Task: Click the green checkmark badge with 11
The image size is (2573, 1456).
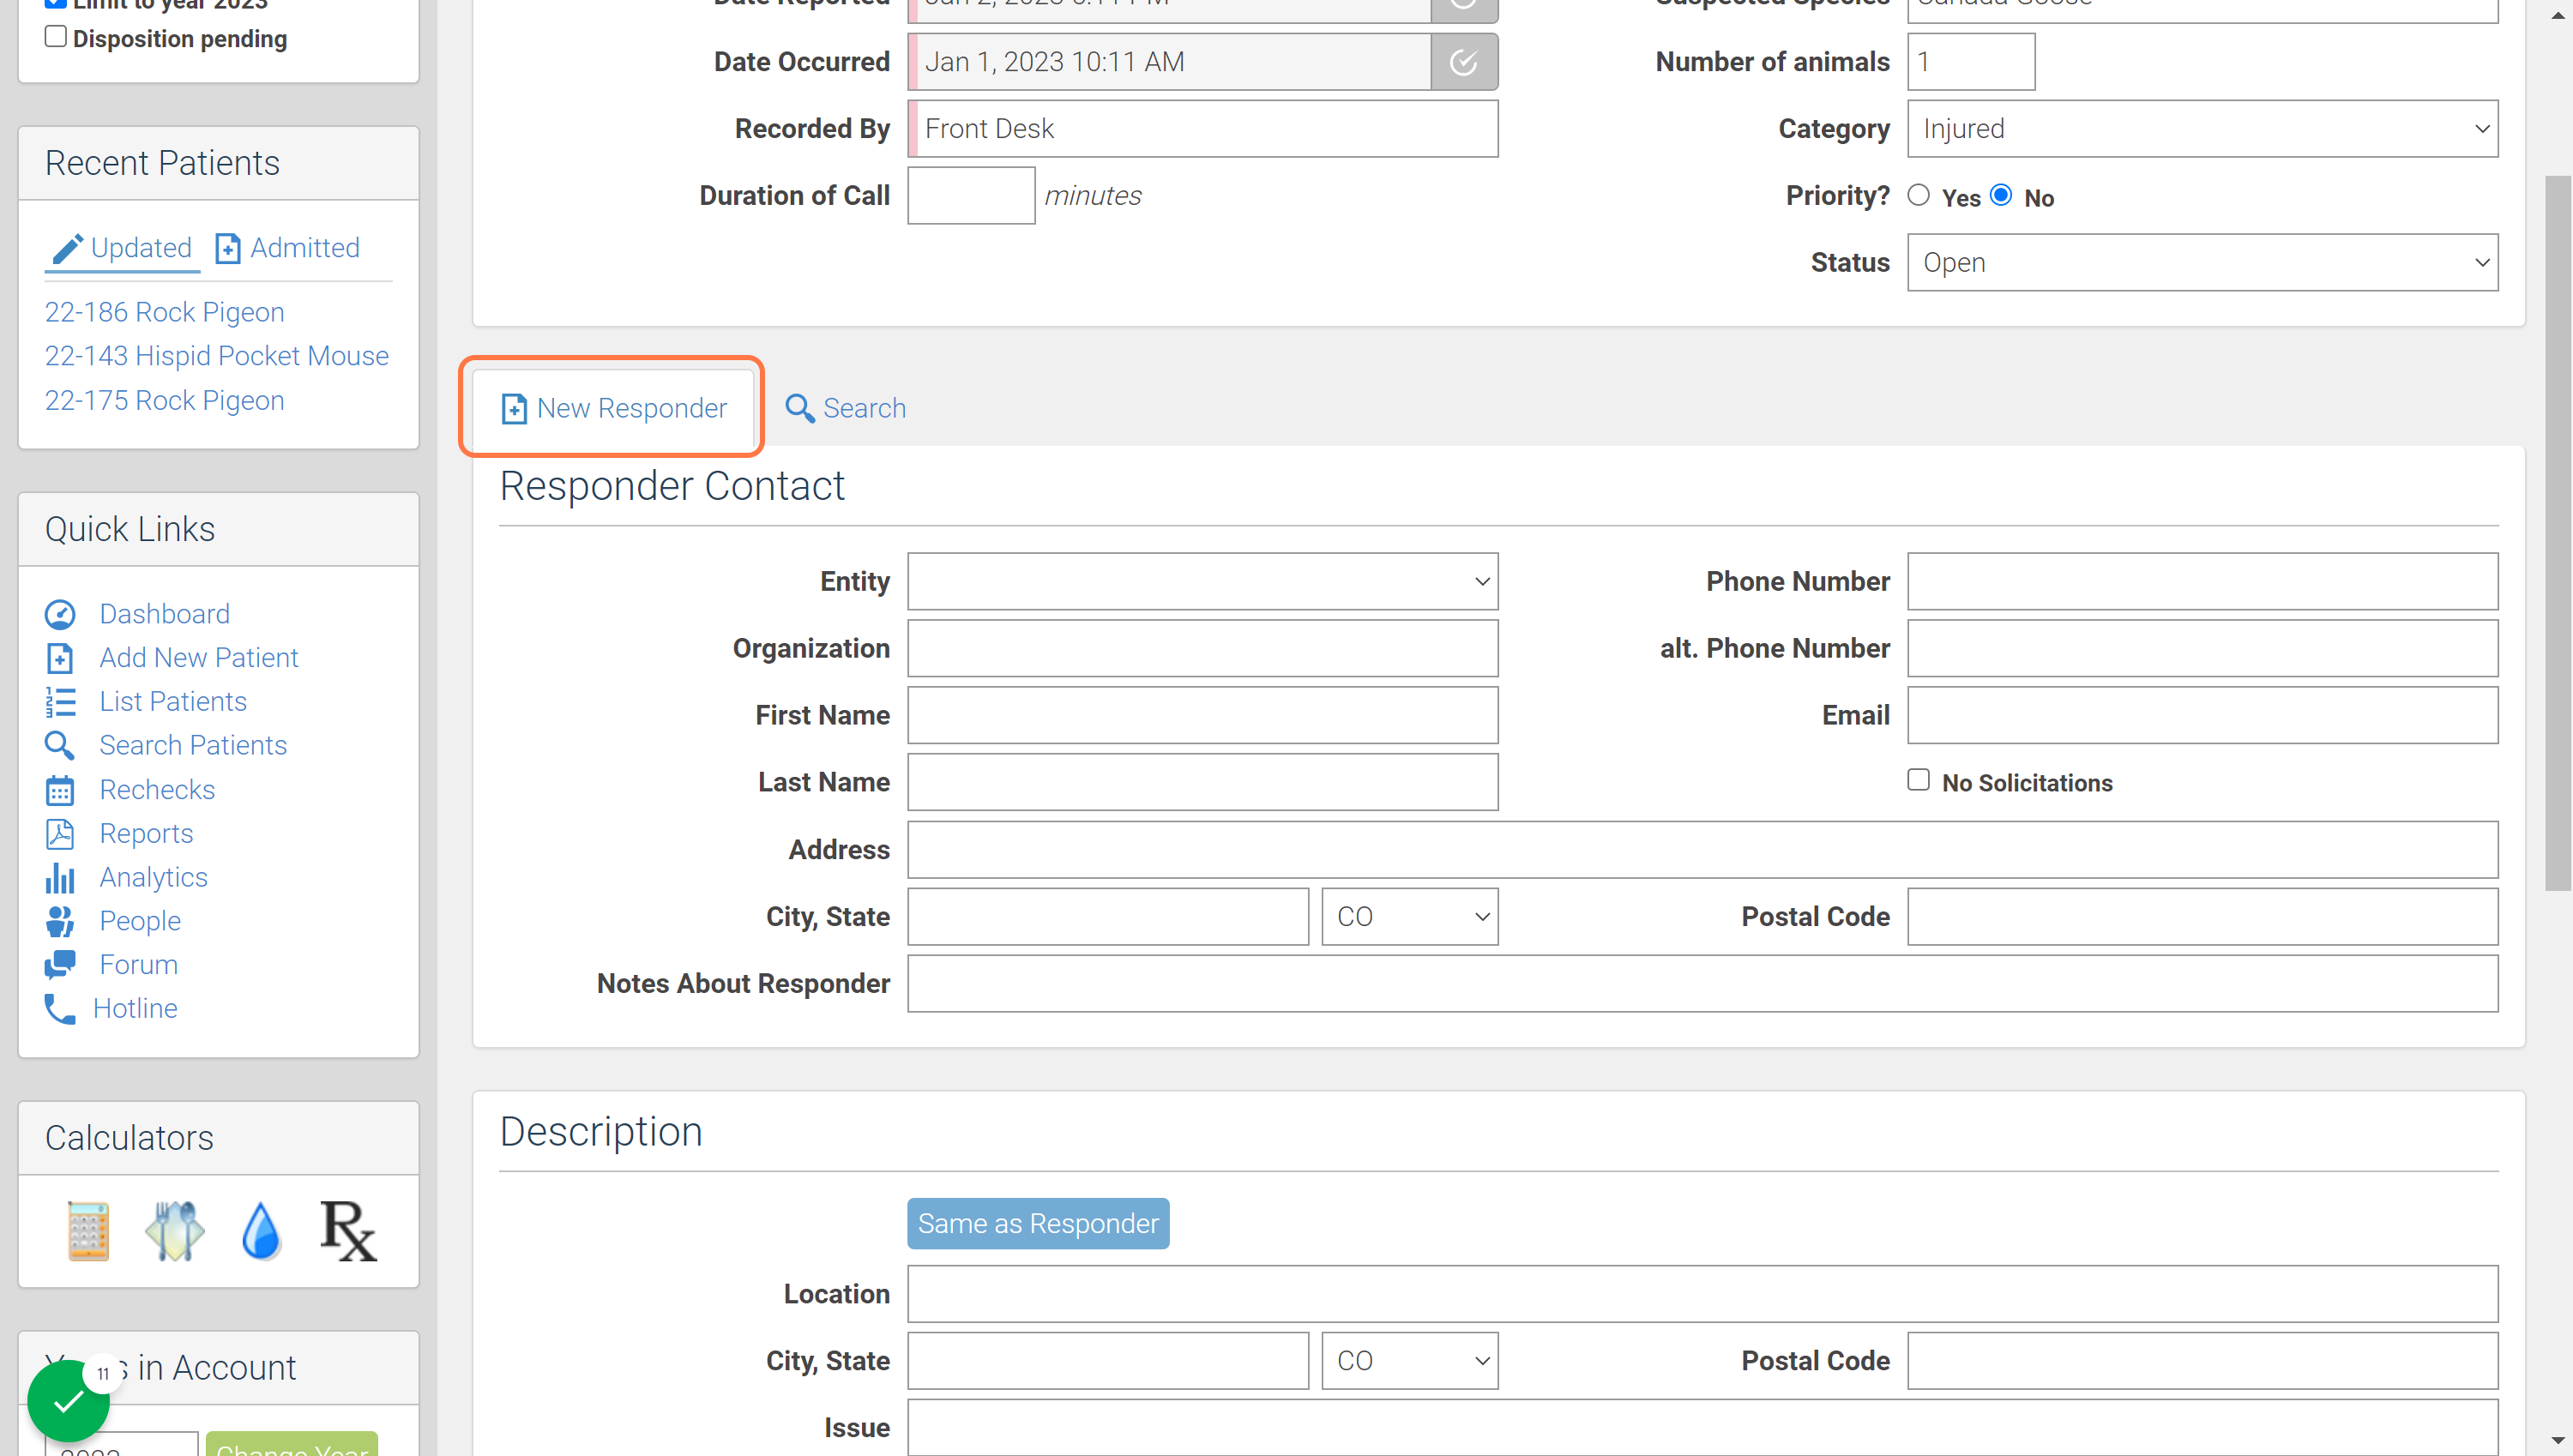Action: 68,1401
